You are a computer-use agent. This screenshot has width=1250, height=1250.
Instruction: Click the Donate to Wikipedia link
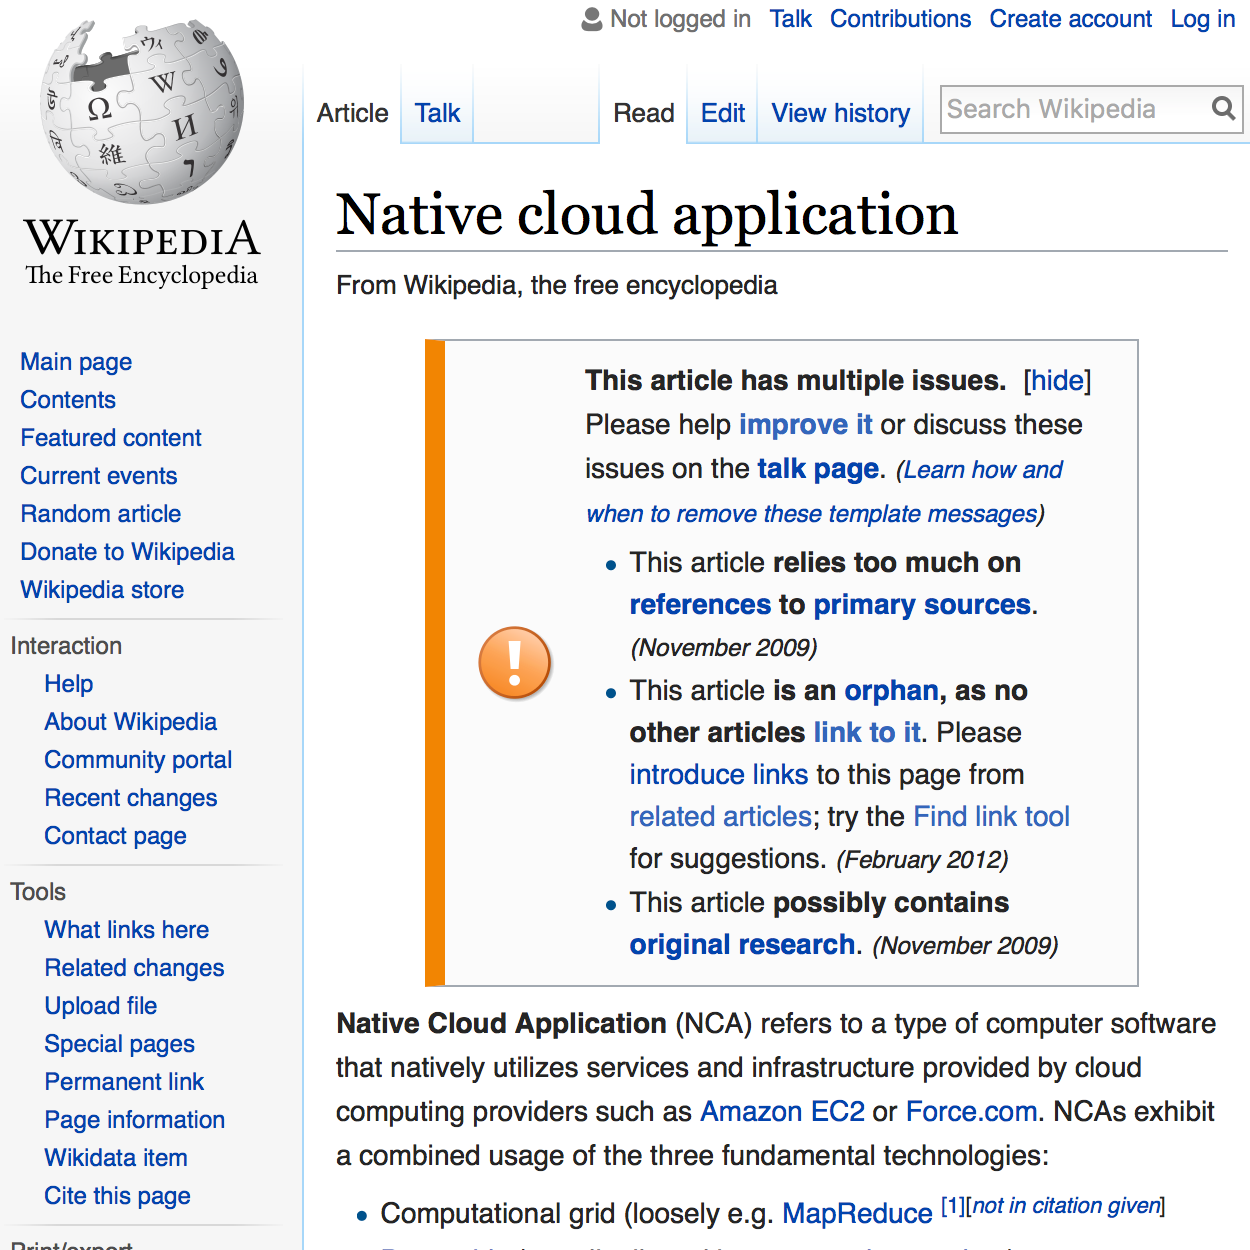click(127, 551)
